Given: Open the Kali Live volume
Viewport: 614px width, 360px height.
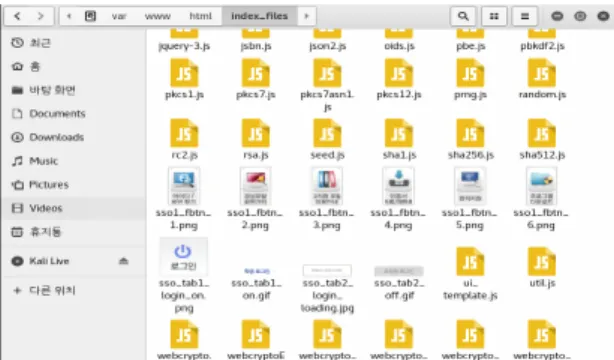Looking at the screenshot, I should pyautogui.click(x=74, y=261).
